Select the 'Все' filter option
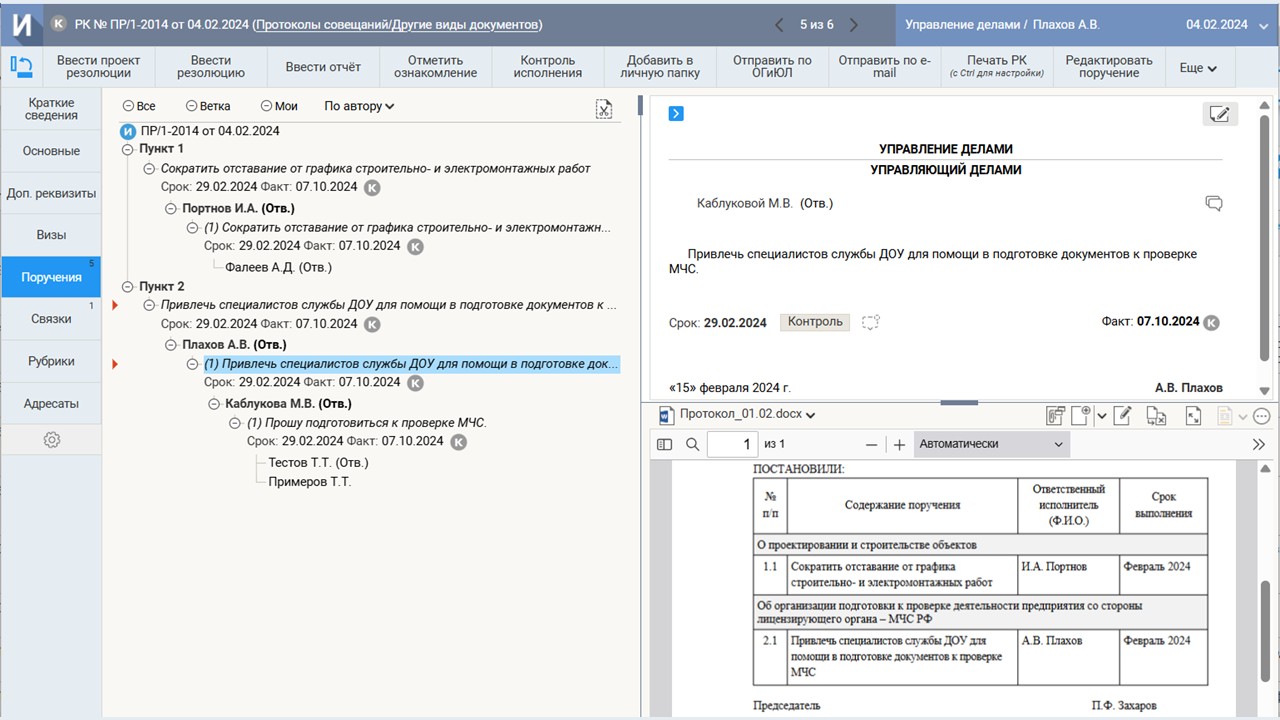1280x720 pixels. (x=138, y=106)
